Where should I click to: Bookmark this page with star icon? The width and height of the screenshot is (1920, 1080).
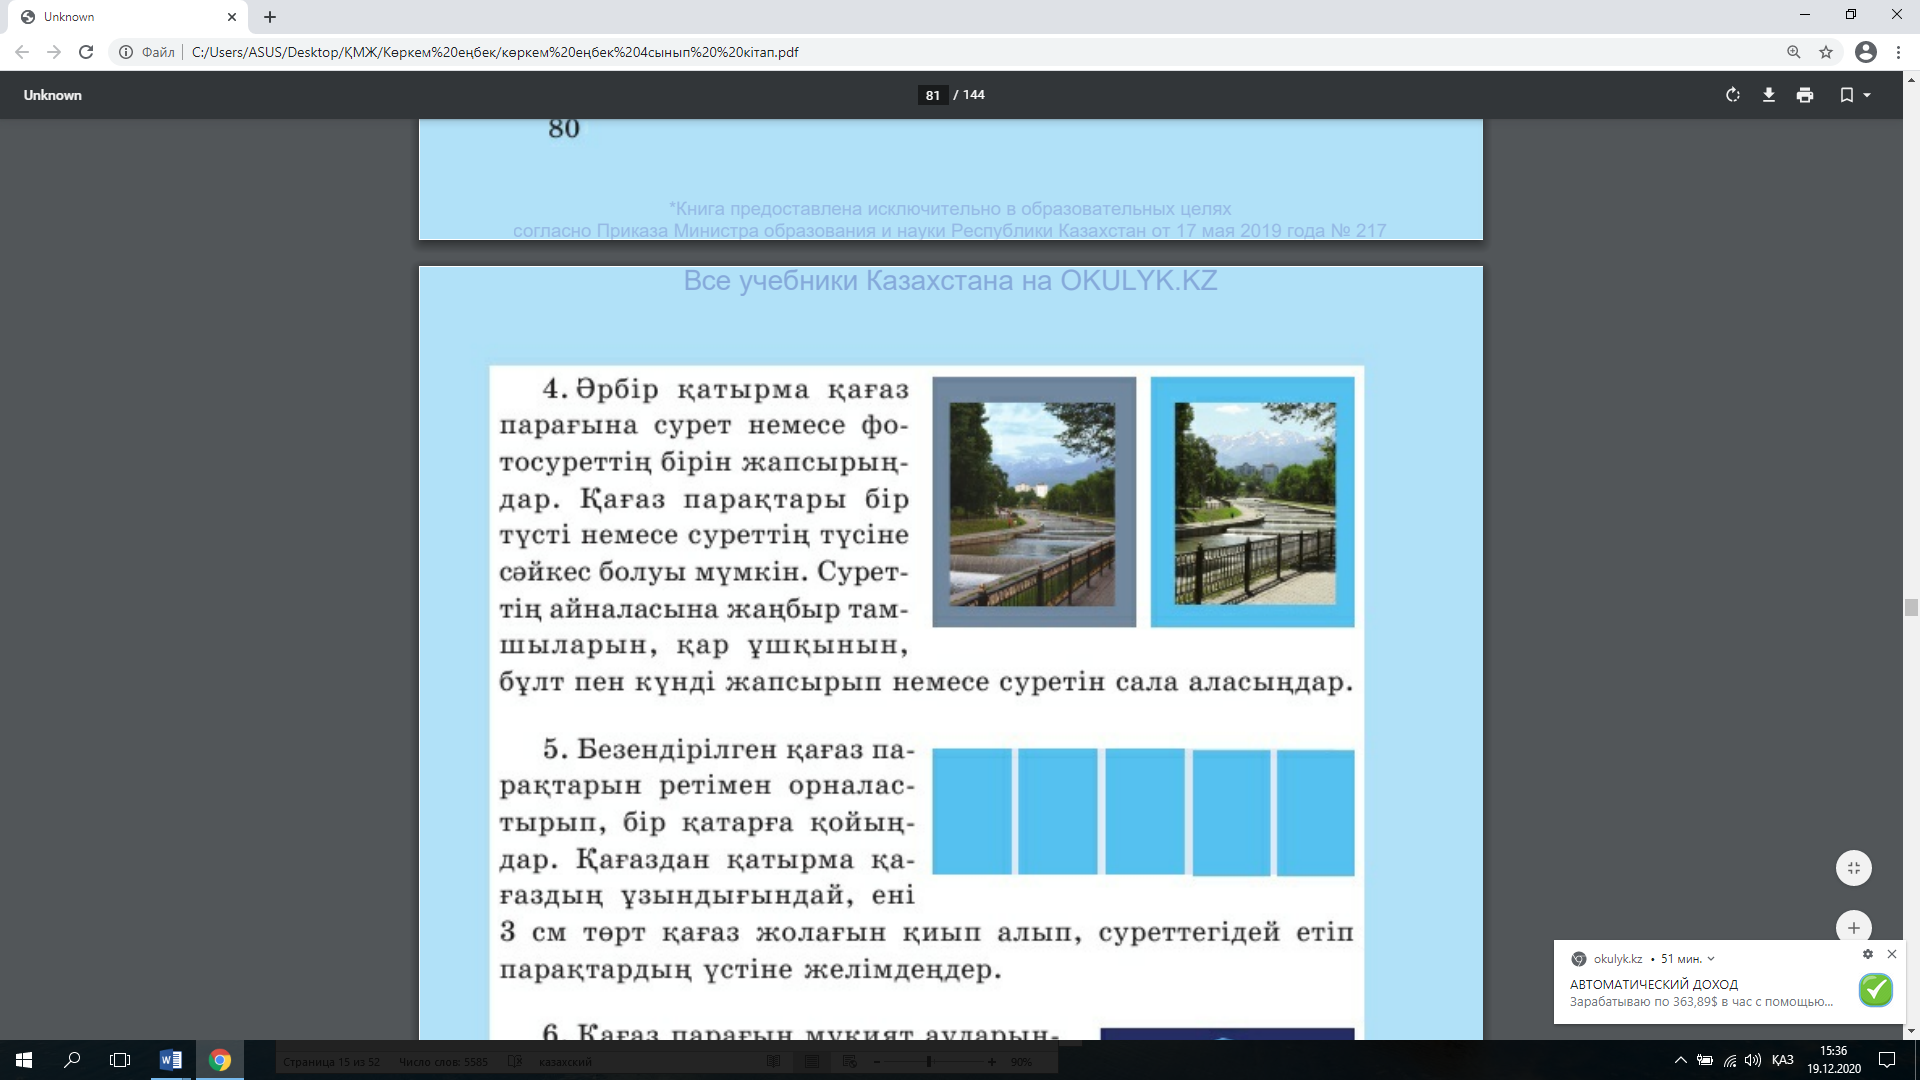pos(1826,52)
